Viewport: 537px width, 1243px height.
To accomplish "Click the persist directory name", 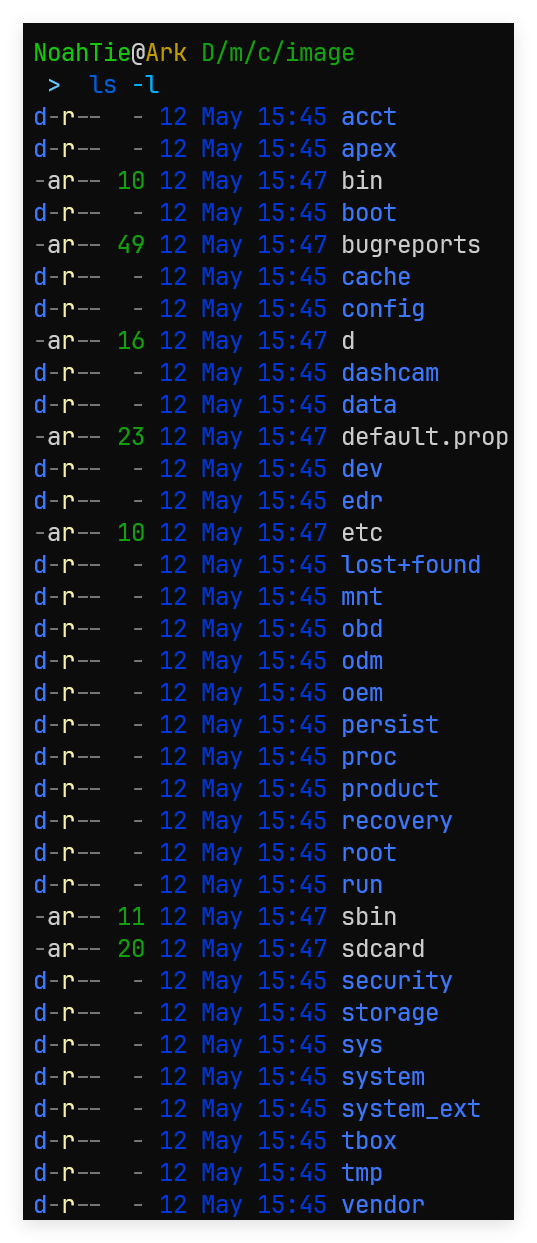I will click(390, 725).
